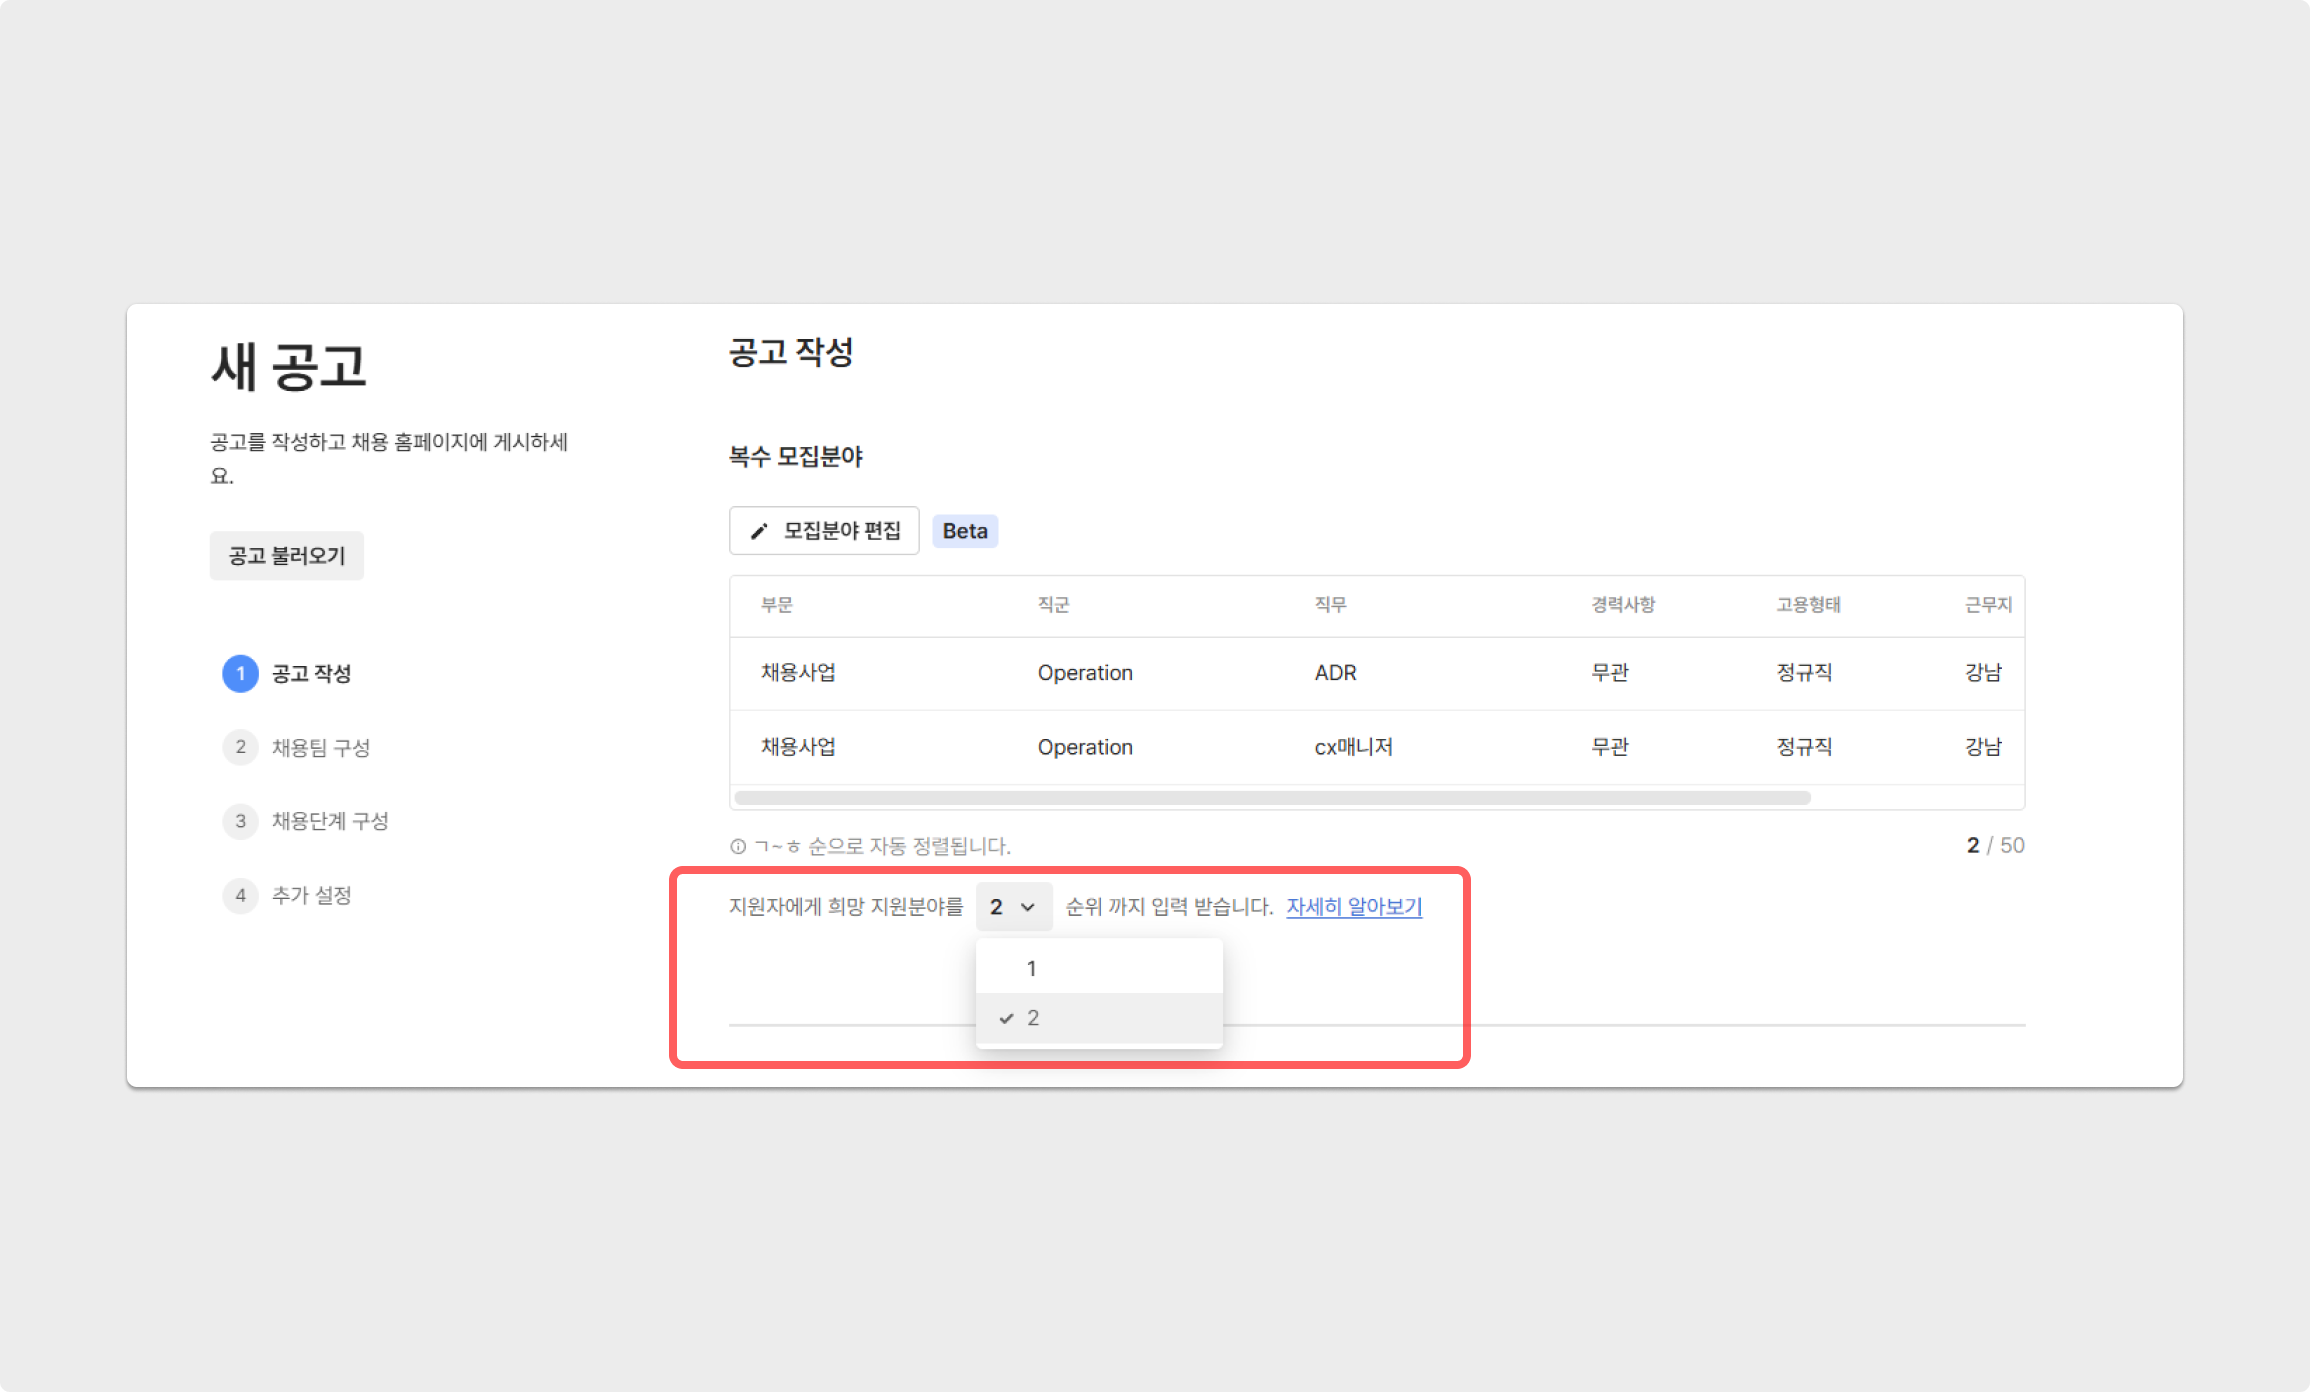The width and height of the screenshot is (2310, 1392).
Task: Open the 모집분야 편집 editor button
Action: click(824, 531)
